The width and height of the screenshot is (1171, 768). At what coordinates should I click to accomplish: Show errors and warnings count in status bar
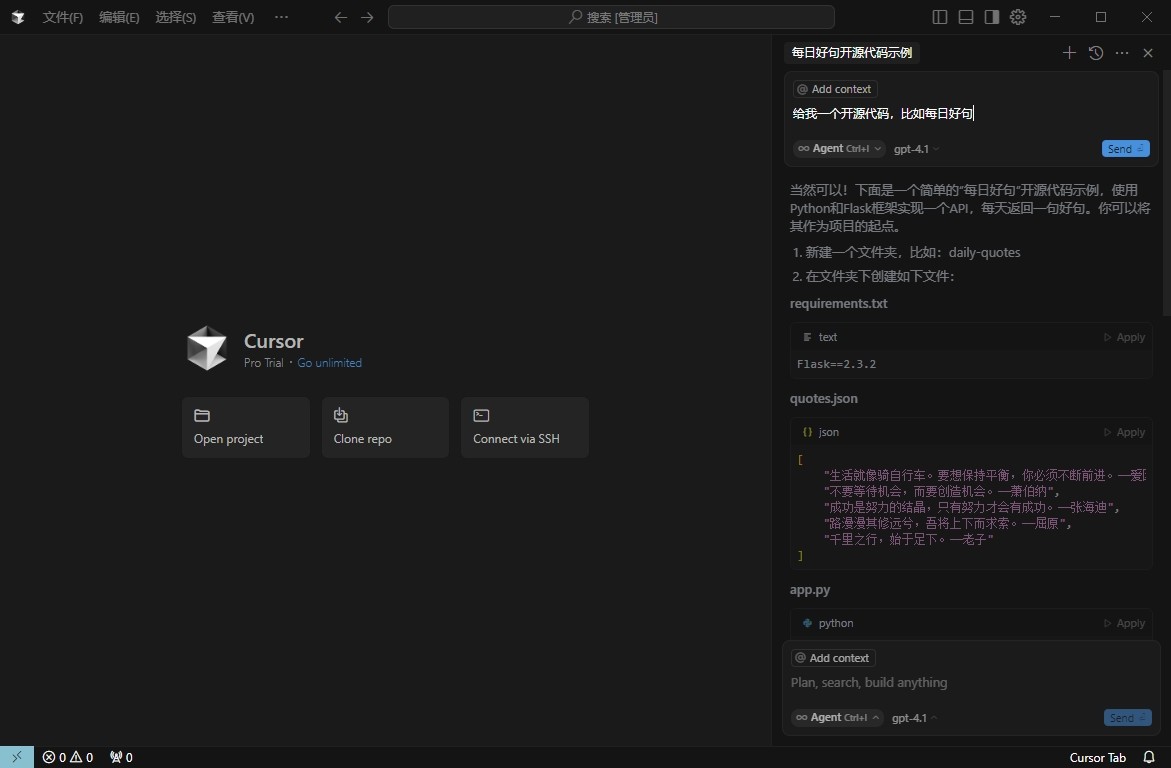(67, 757)
